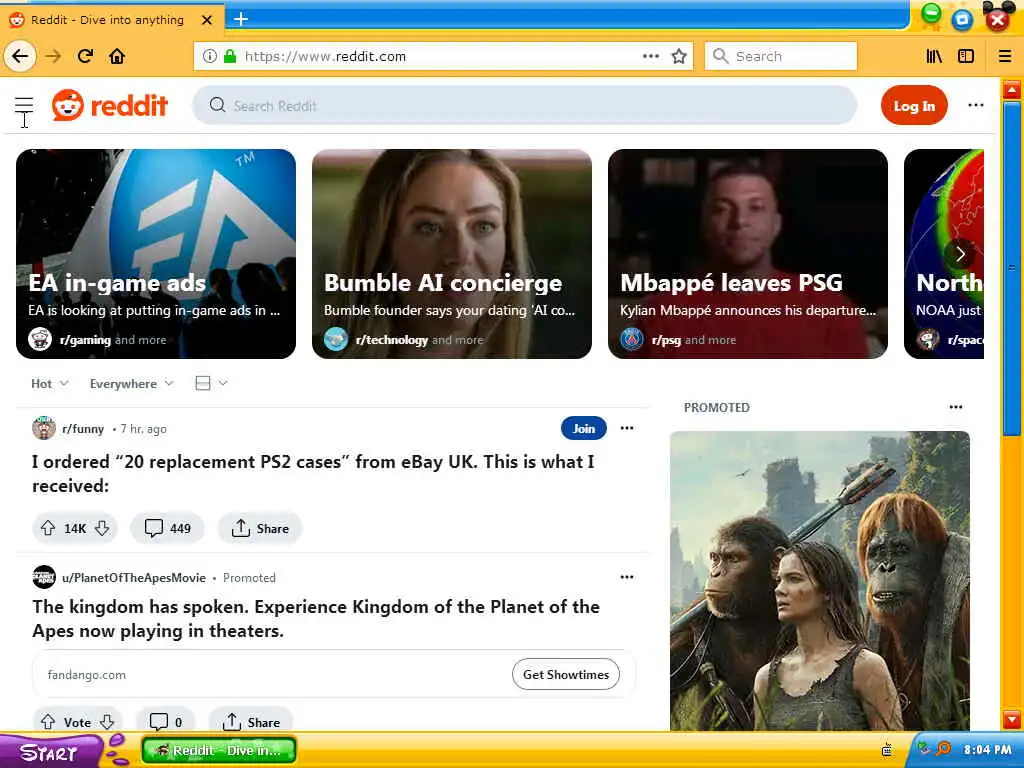This screenshot has height=768, width=1024.
Task: Open Reddit hamburger navigation menu
Action: pyautogui.click(x=24, y=105)
